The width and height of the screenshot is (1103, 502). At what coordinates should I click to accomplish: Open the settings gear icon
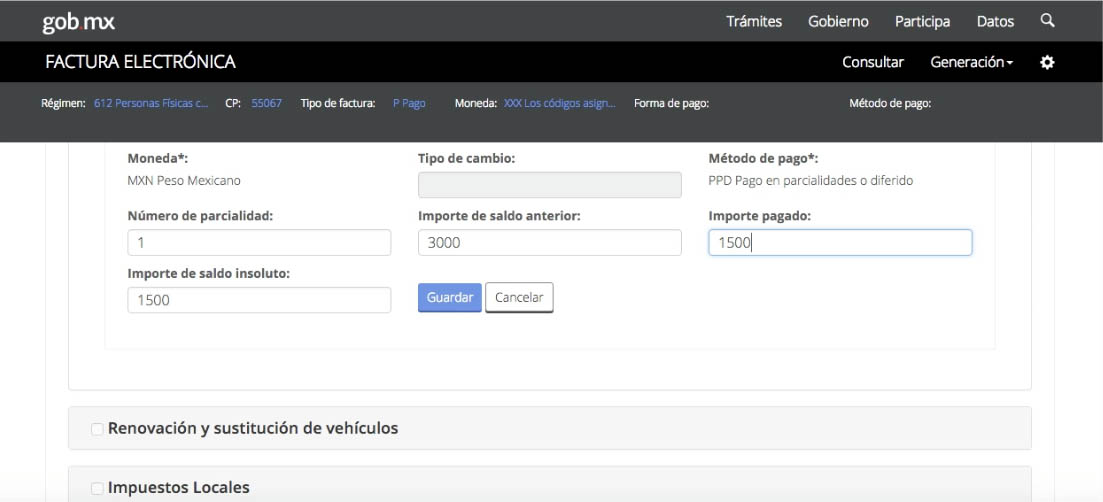click(1047, 62)
